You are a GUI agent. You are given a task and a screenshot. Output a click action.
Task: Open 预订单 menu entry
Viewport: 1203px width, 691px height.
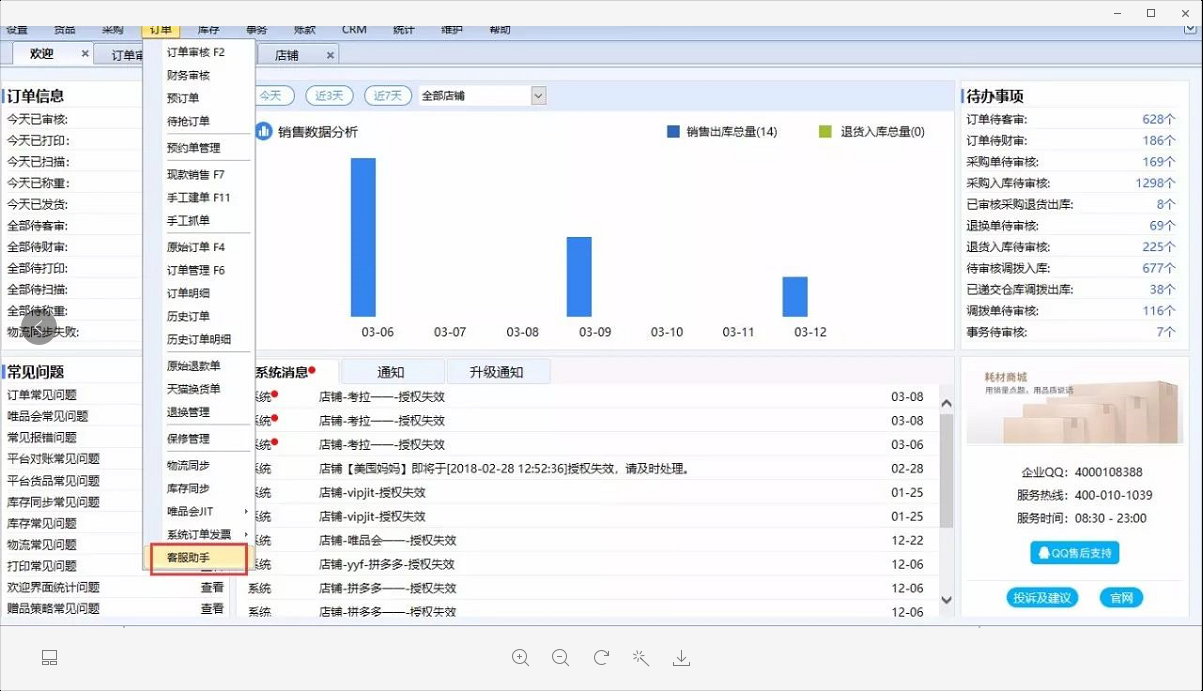coord(183,98)
